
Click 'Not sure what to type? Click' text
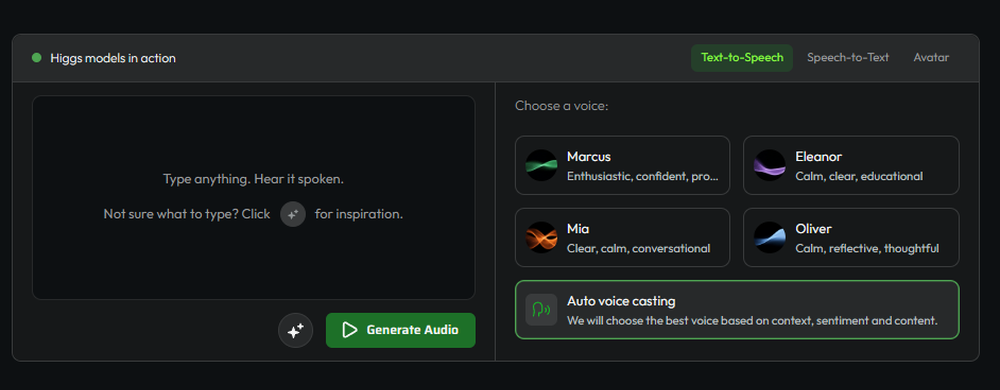coord(187,214)
